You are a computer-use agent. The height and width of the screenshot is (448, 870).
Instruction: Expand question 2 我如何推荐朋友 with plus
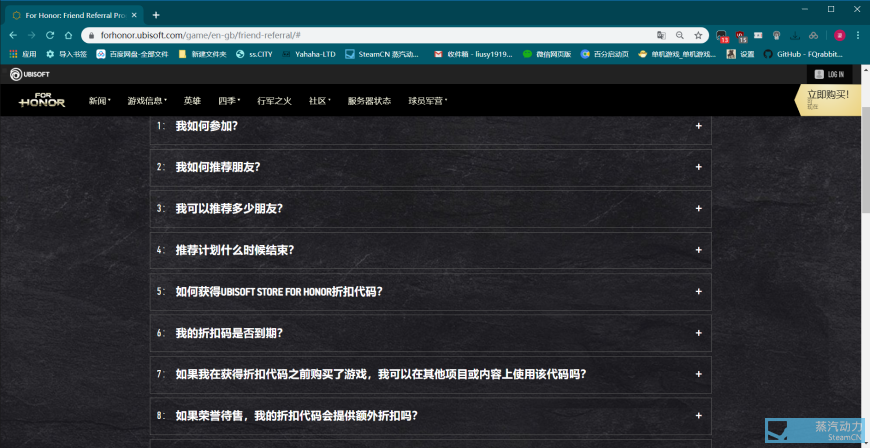(699, 167)
